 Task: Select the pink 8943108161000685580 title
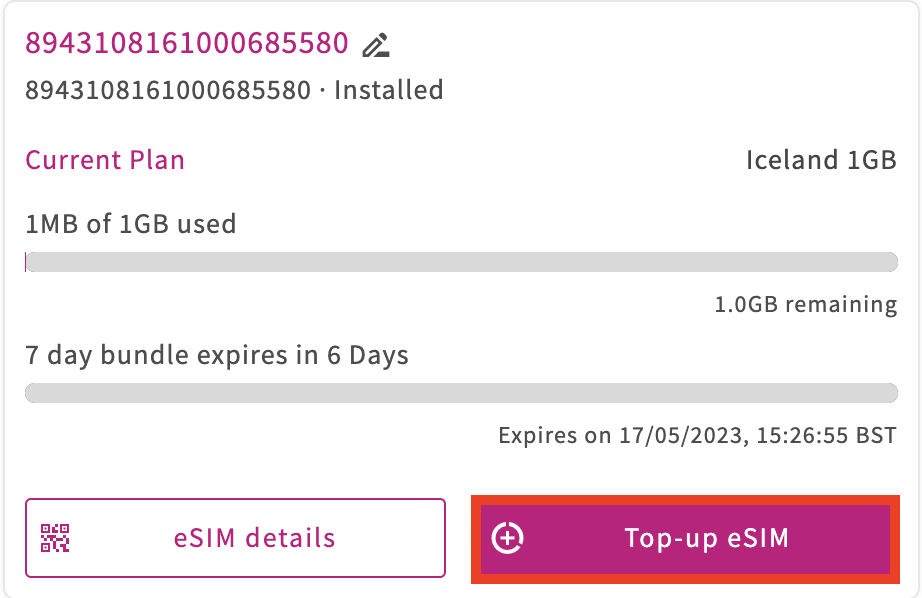tap(187, 43)
